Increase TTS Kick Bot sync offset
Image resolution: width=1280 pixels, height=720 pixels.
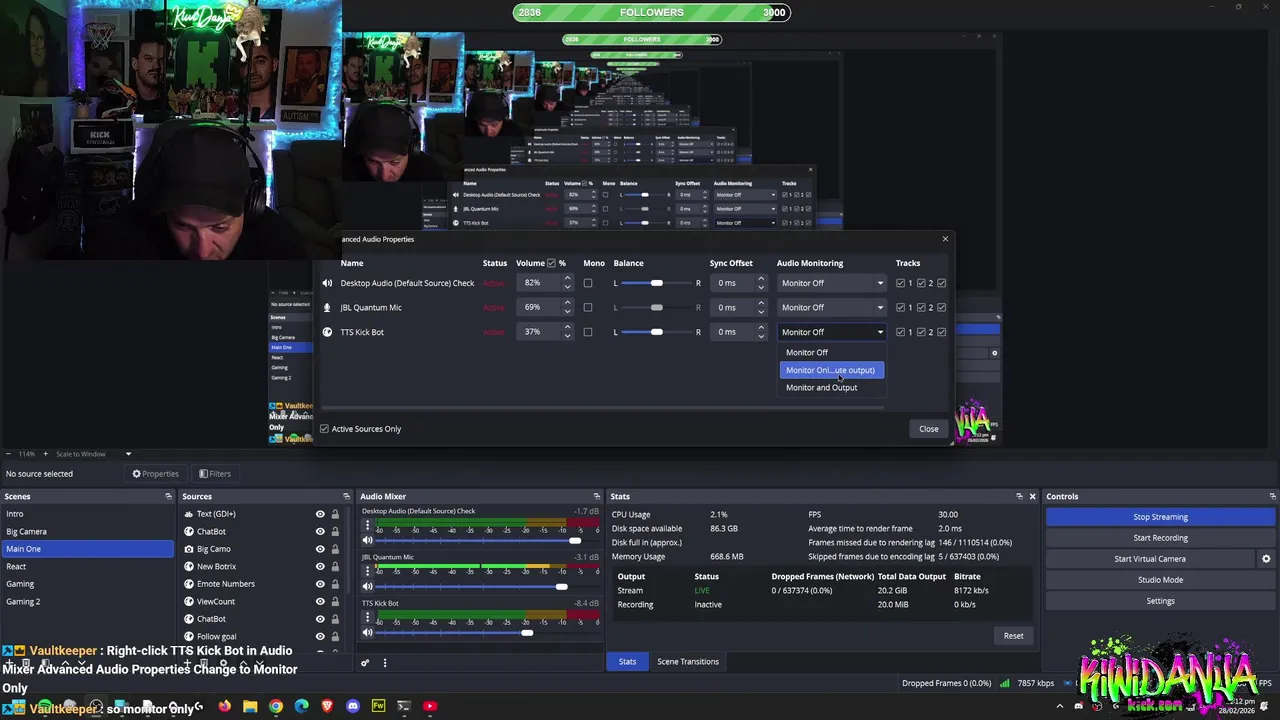pos(761,328)
